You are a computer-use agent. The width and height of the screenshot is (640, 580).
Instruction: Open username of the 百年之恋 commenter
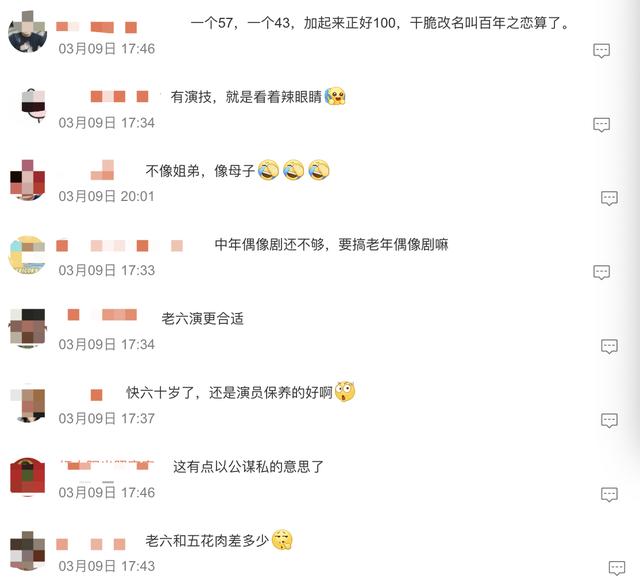tap(96, 27)
